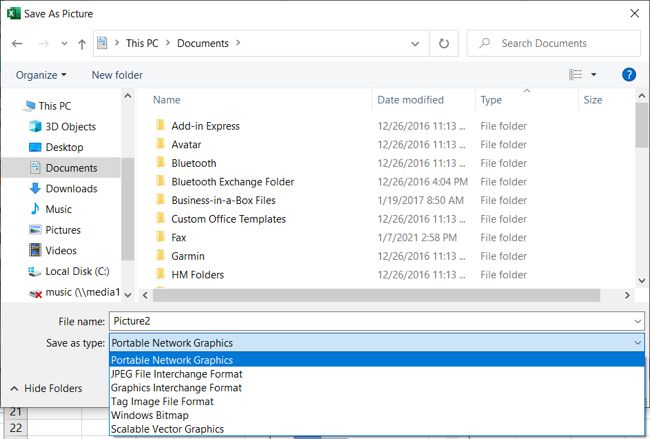This screenshot has height=439, width=650.
Task: Go up one folder level
Action: 81,44
